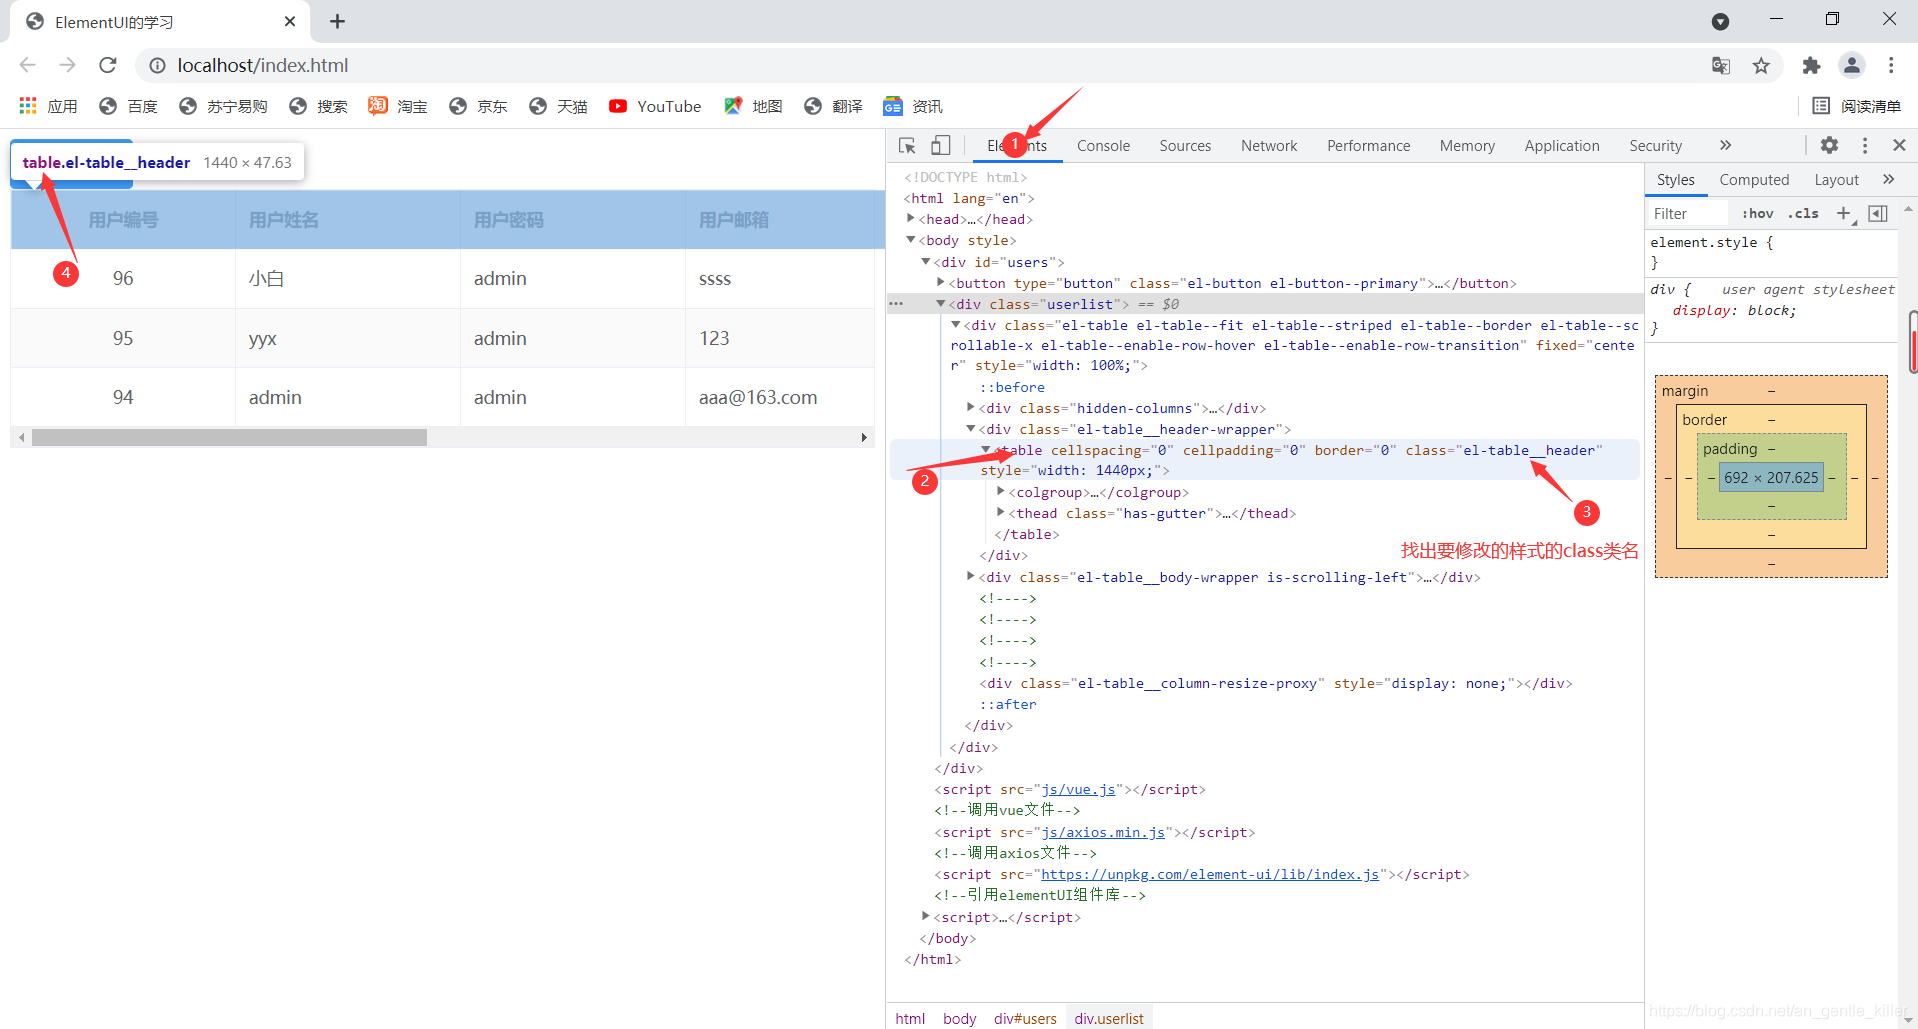1918x1029 pixels.
Task: Switch to the Security tab
Action: (1655, 146)
